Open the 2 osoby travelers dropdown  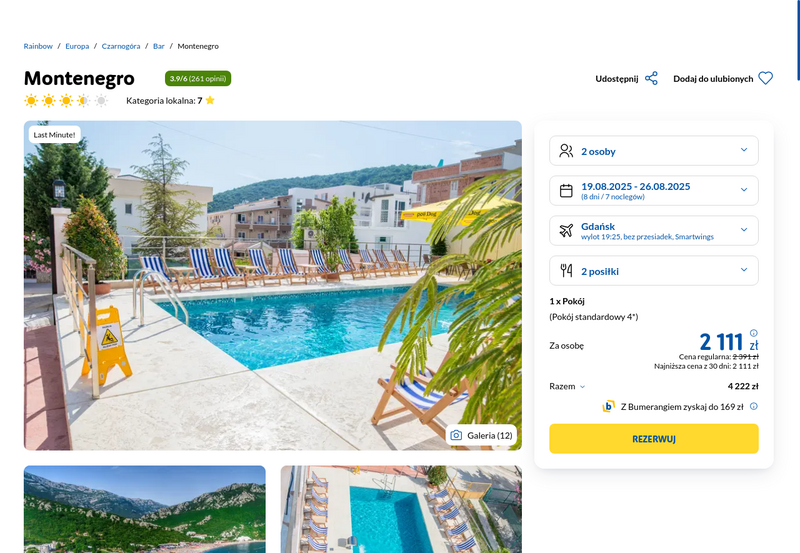point(654,150)
